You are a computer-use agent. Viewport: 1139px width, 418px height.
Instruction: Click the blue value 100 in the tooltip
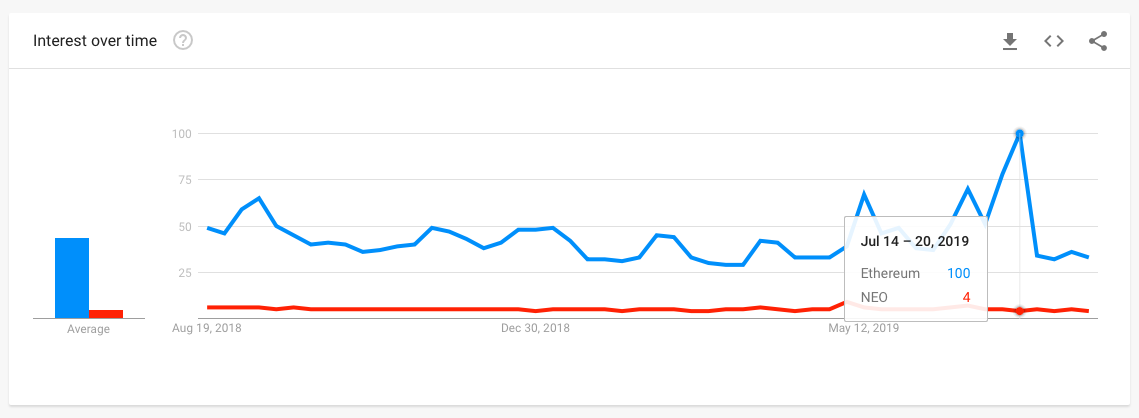pos(958,273)
